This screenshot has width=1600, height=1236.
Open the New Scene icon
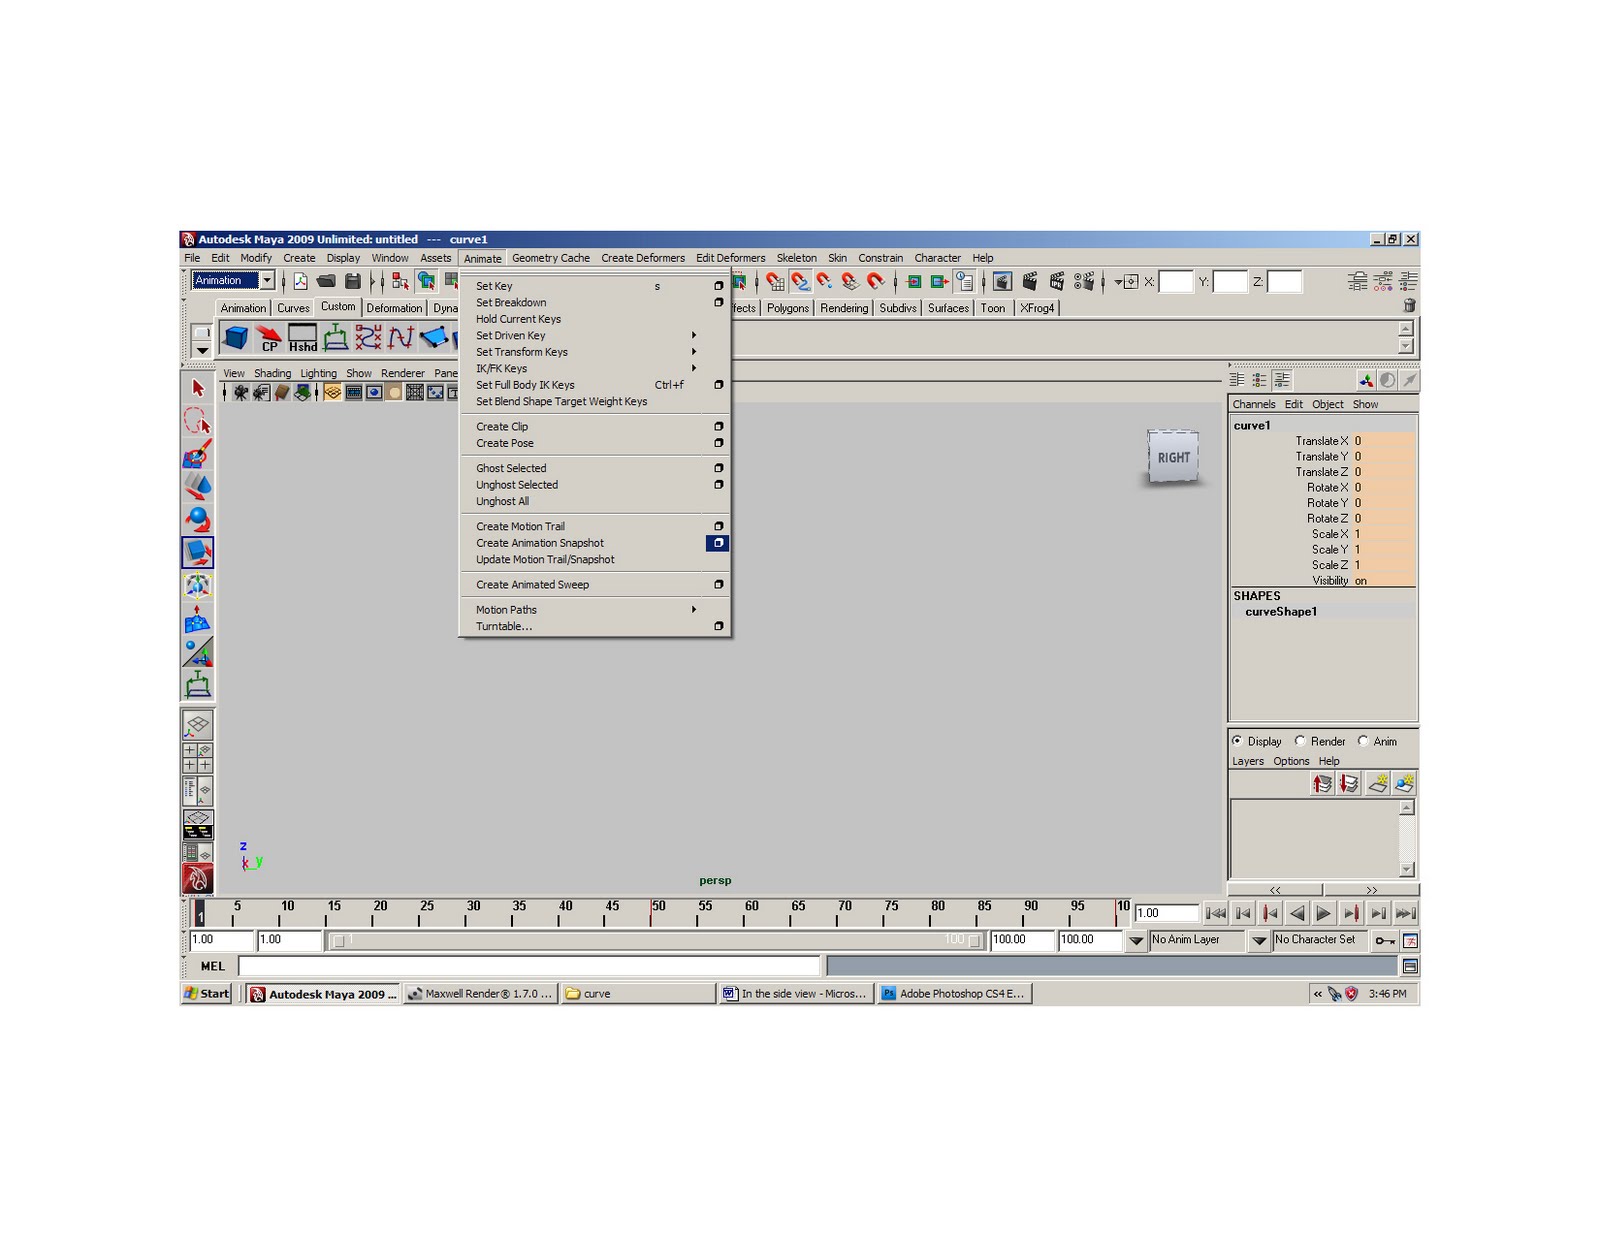(x=300, y=282)
